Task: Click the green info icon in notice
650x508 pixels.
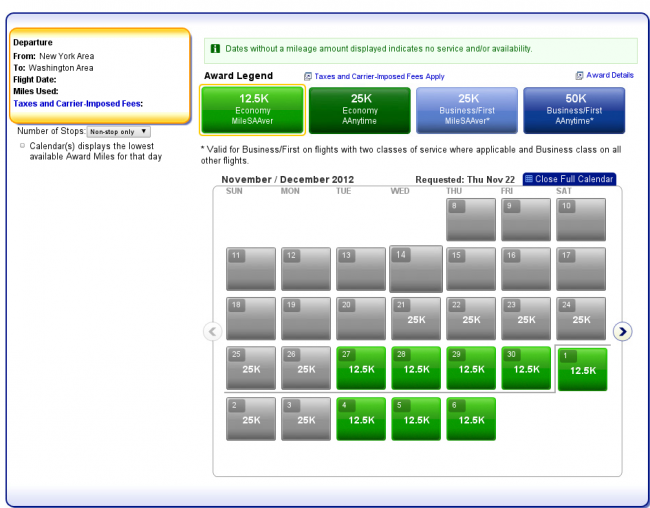Action: (215, 49)
